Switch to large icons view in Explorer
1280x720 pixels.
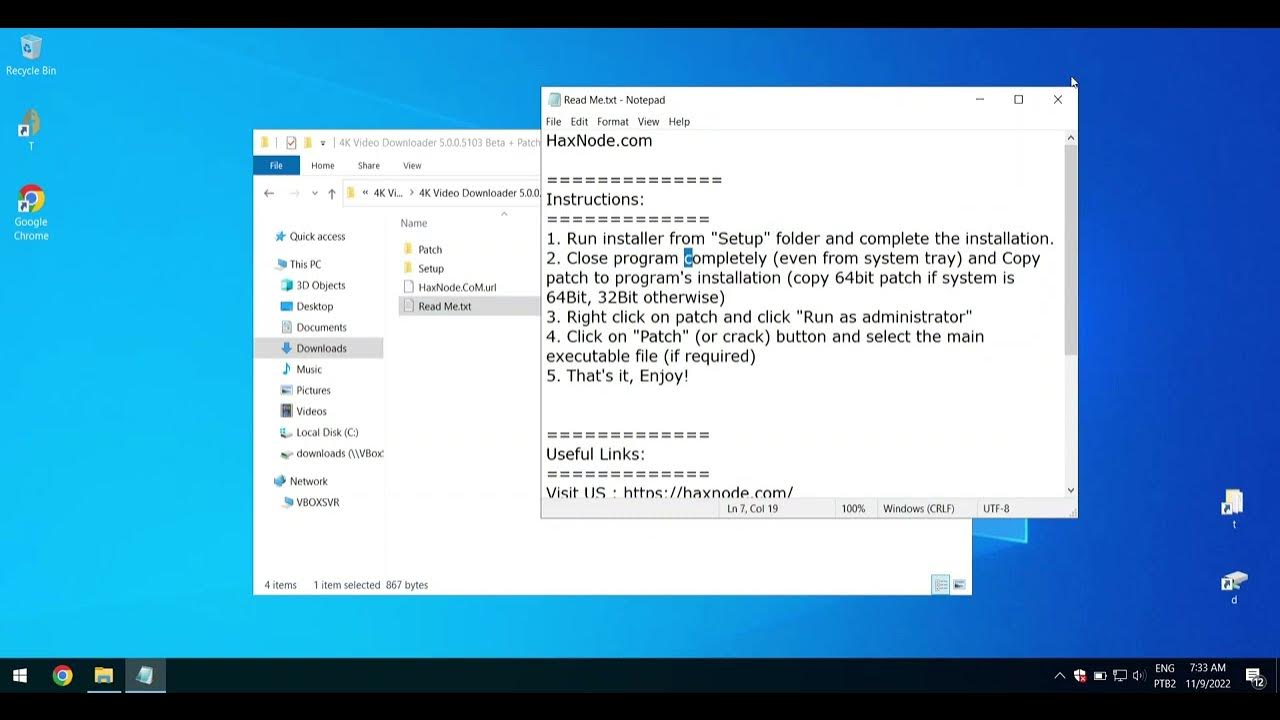pos(959,585)
